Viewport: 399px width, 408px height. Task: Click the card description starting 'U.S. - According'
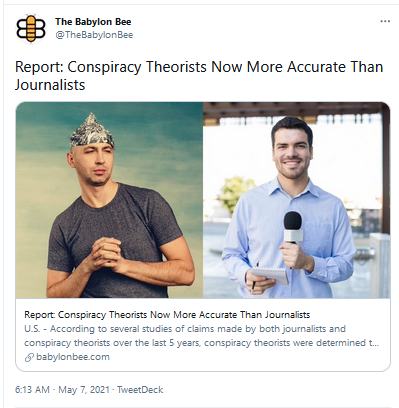201,336
